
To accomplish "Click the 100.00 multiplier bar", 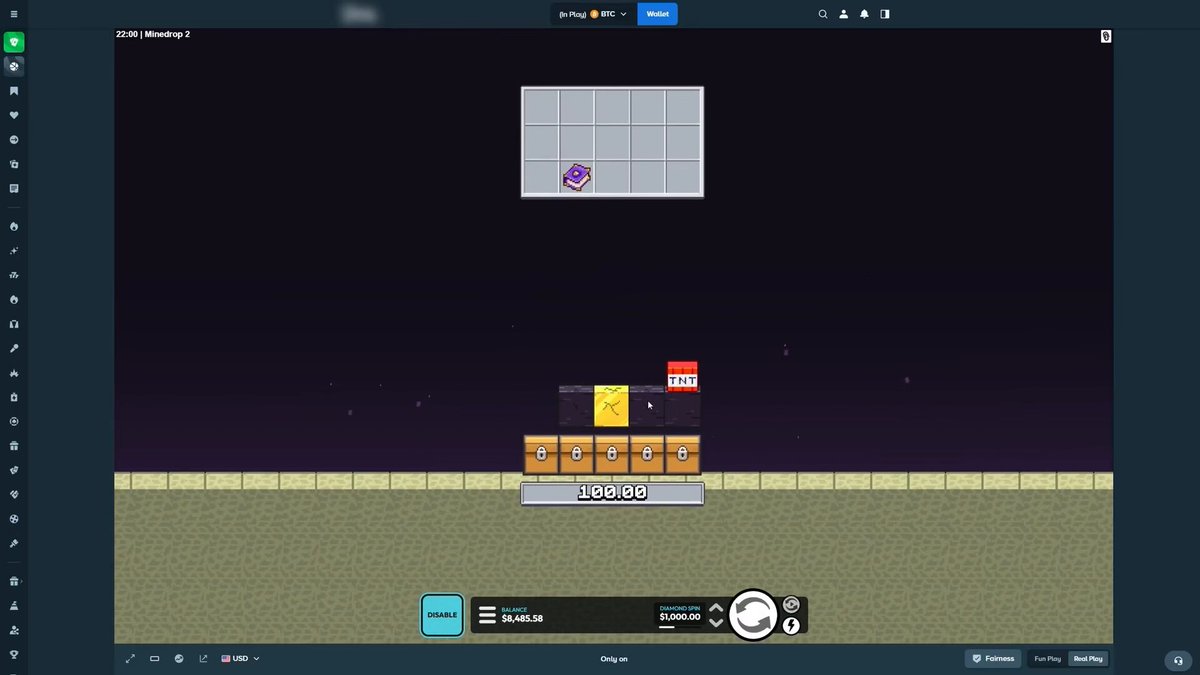I will click(612, 493).
